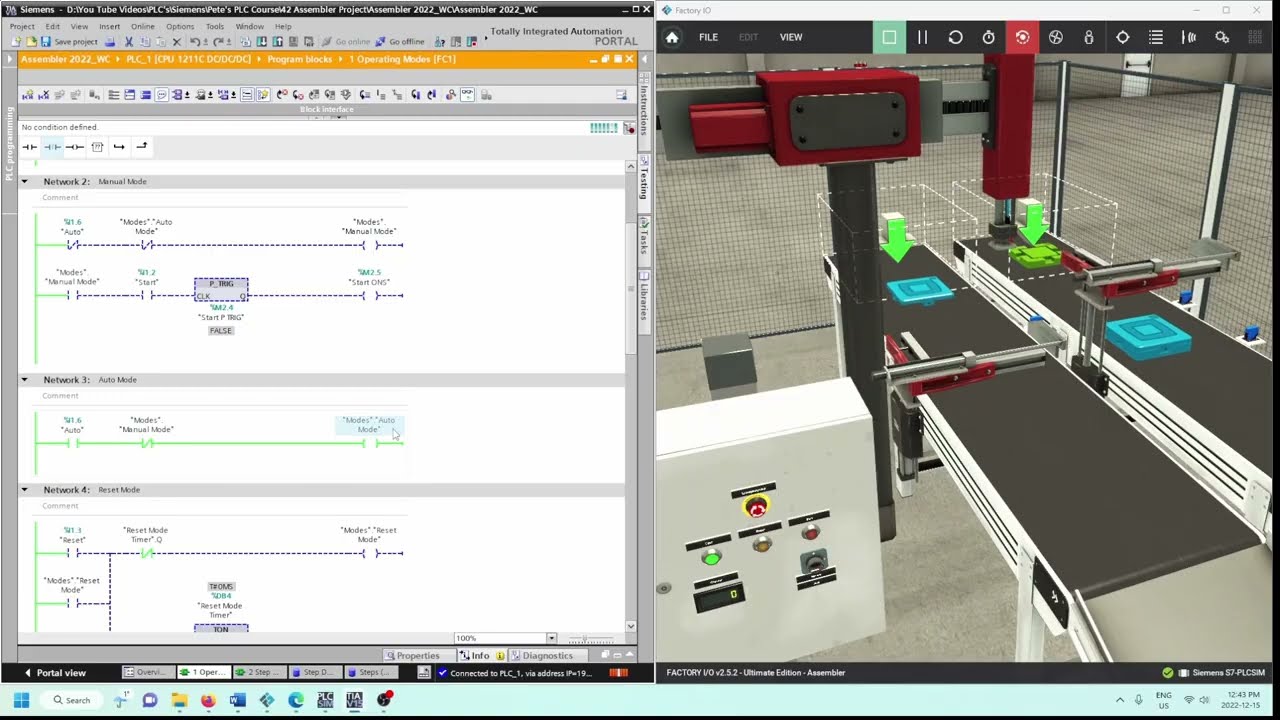Collapse Network 4 Reset Mode

click(x=26, y=490)
